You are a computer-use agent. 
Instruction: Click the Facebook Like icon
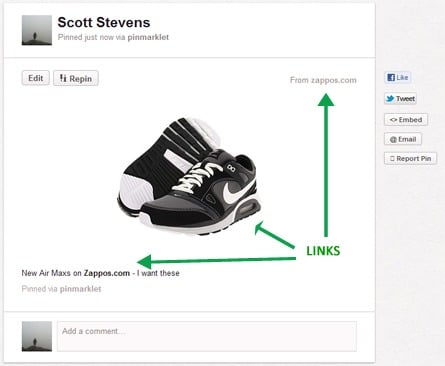pyautogui.click(x=391, y=78)
